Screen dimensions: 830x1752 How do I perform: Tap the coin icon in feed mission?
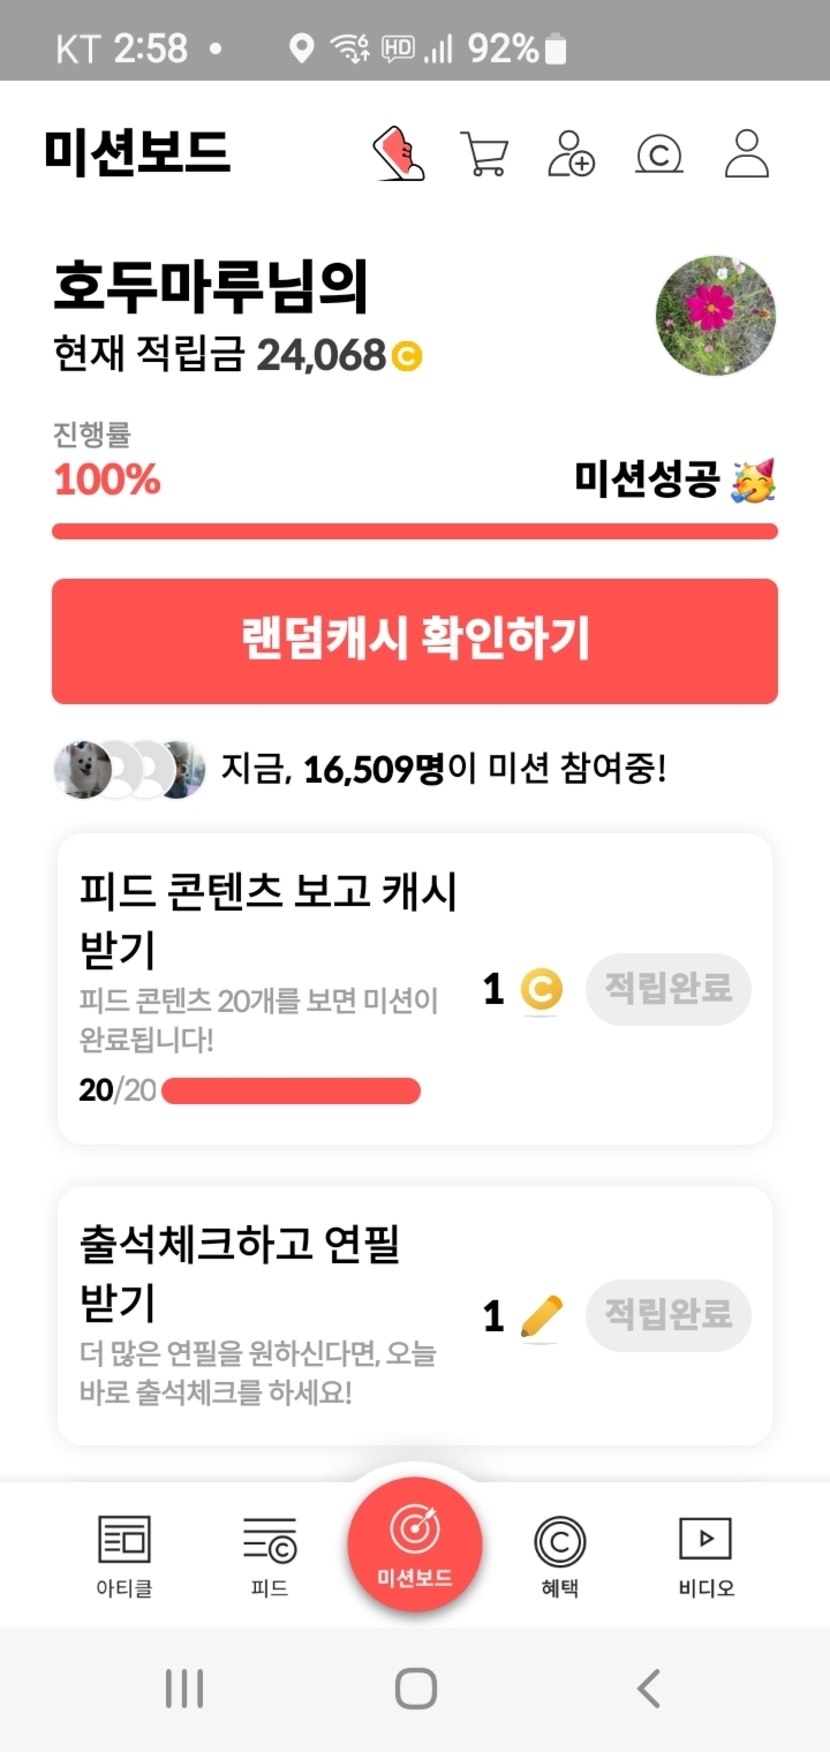point(541,990)
